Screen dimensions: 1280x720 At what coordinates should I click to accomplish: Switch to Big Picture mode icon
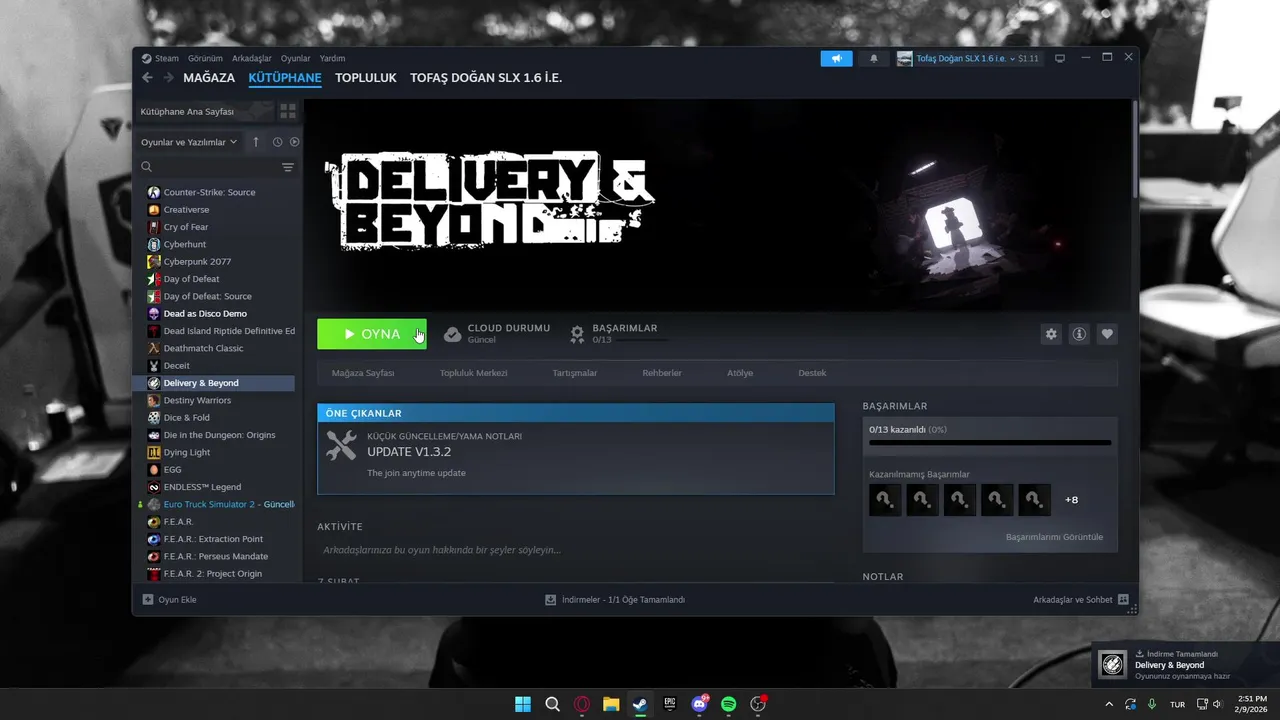click(x=1060, y=58)
